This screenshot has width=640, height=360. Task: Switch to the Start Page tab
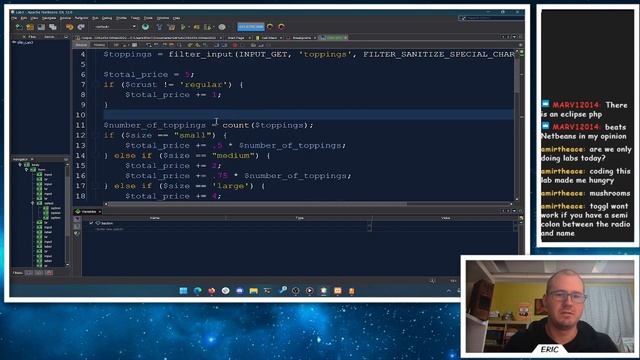(236, 38)
